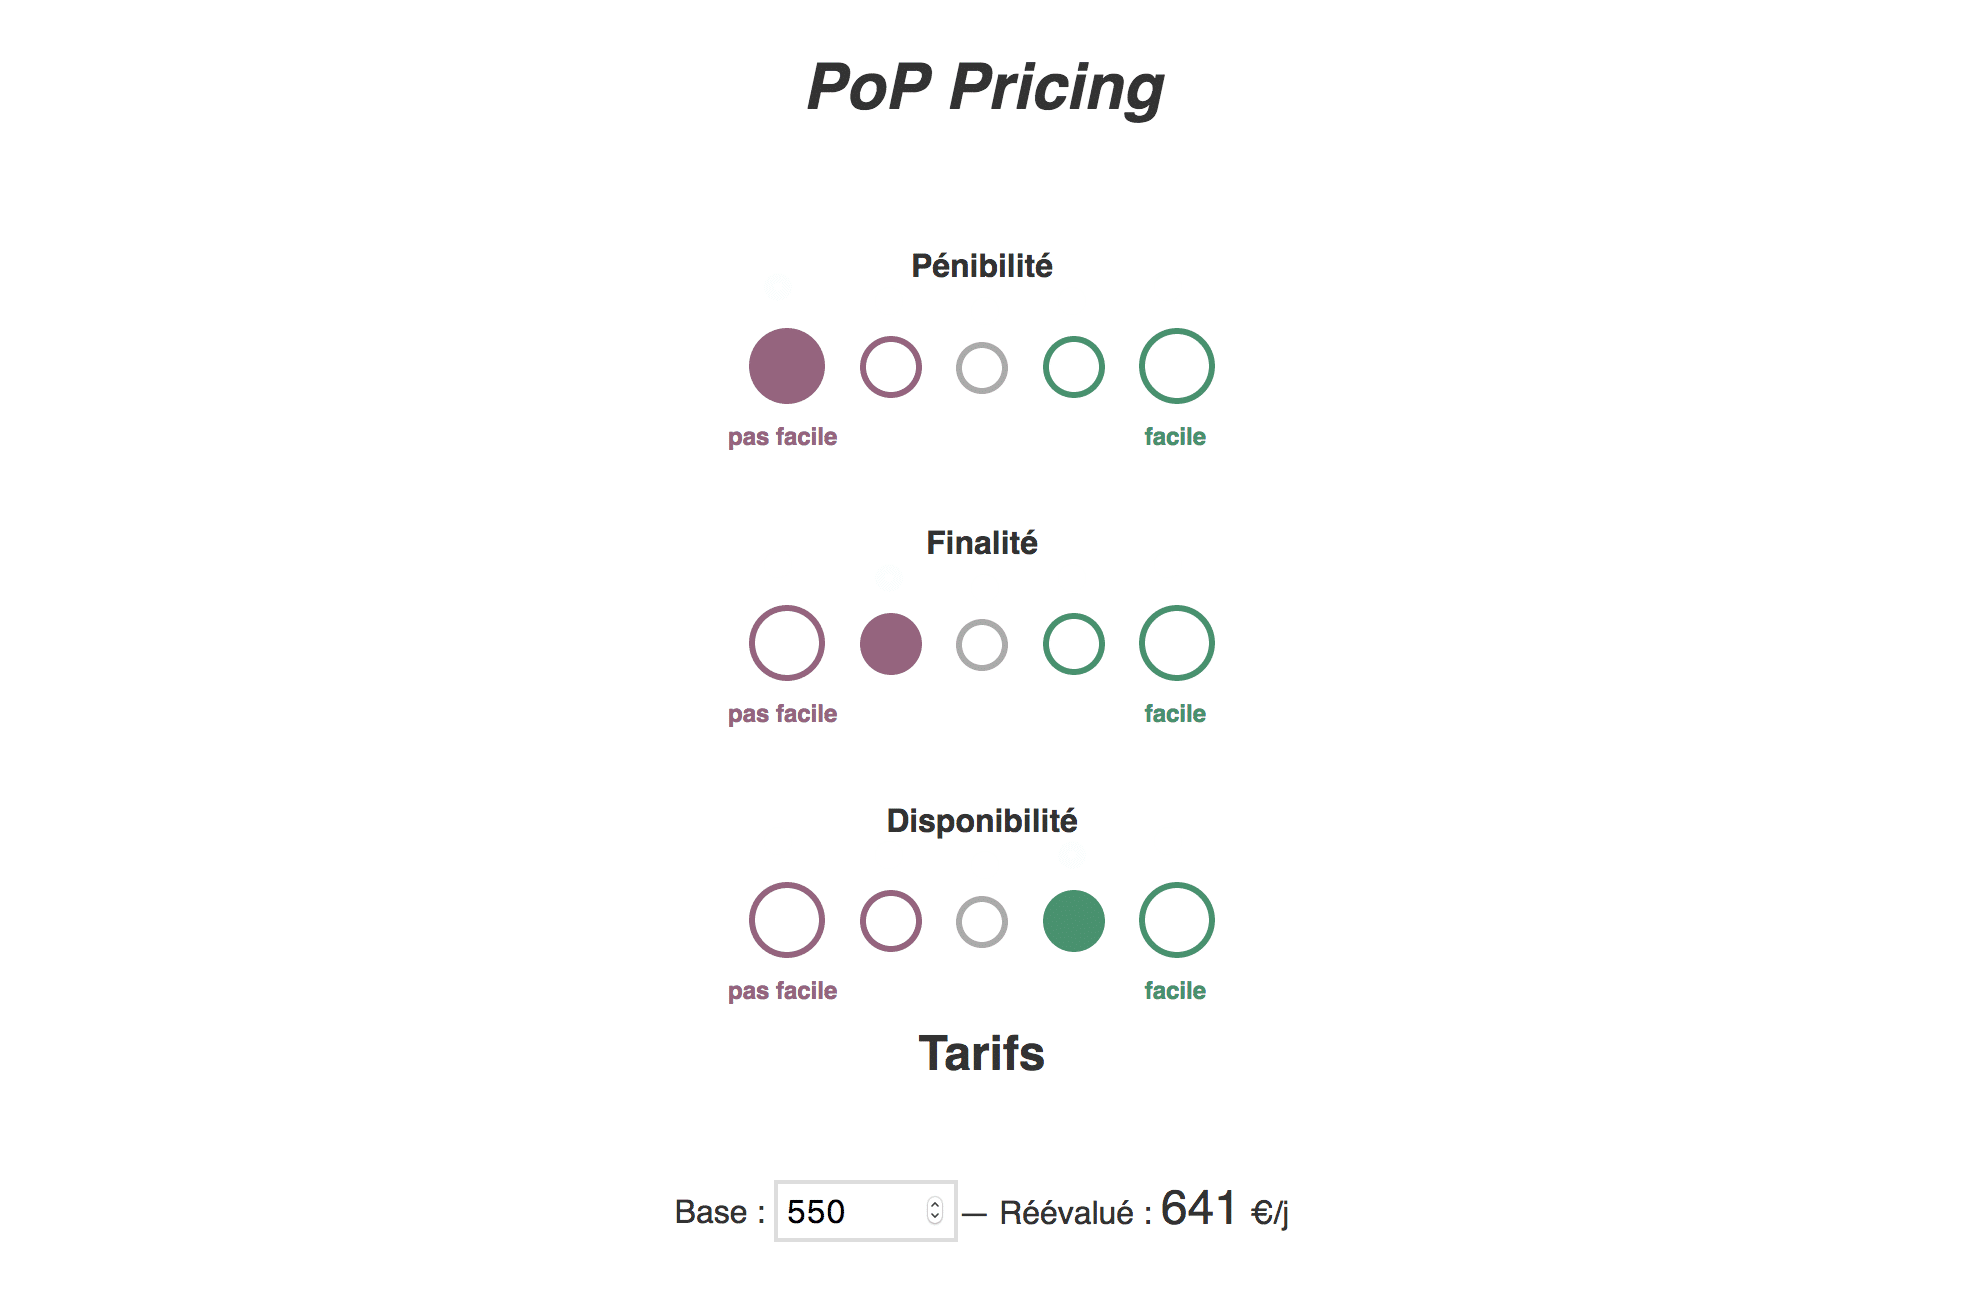Click the filled green circle under Disponibilité
The width and height of the screenshot is (1978, 1314).
tap(1074, 921)
